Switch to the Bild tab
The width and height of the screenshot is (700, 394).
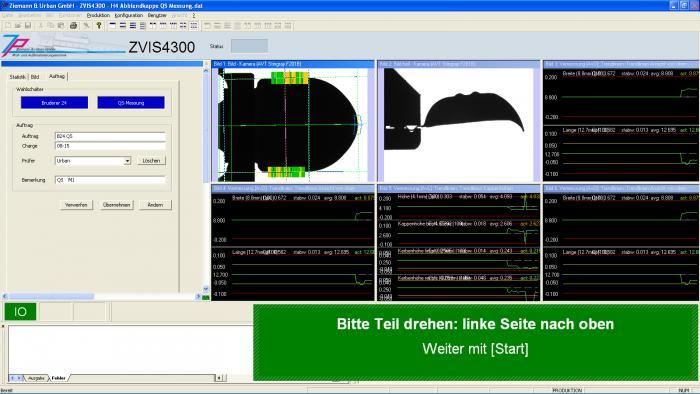tap(35, 77)
